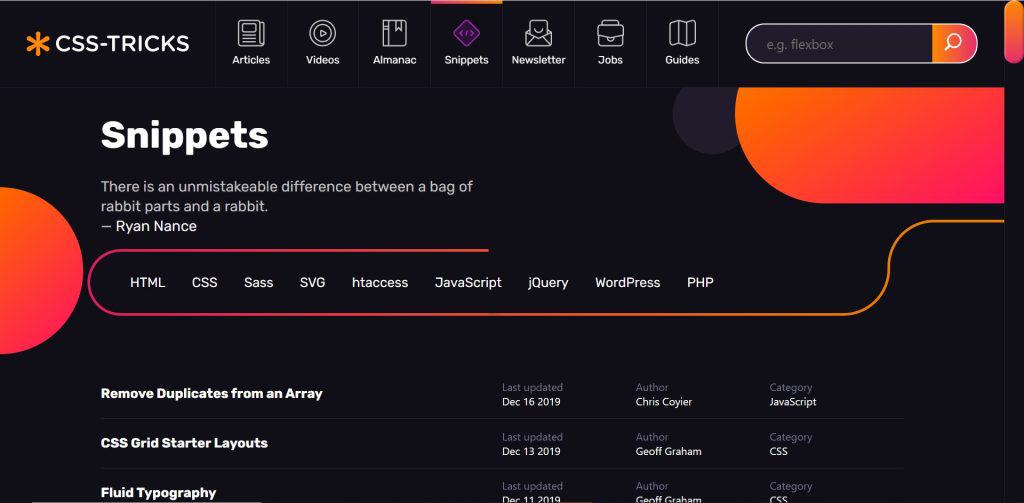Filter snippets by SVG

[x=312, y=283]
